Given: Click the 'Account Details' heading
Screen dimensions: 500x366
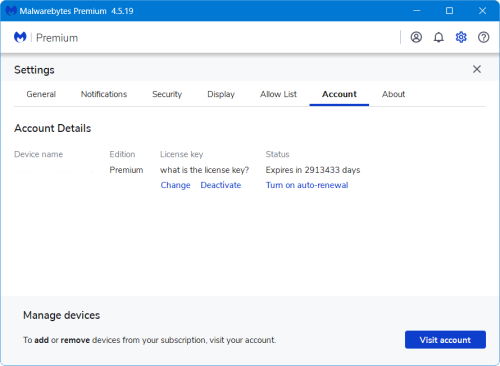Looking at the screenshot, I should point(53,128).
